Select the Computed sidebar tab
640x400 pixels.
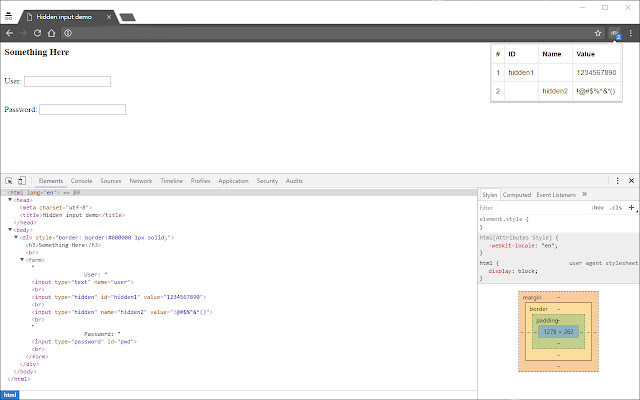517,195
